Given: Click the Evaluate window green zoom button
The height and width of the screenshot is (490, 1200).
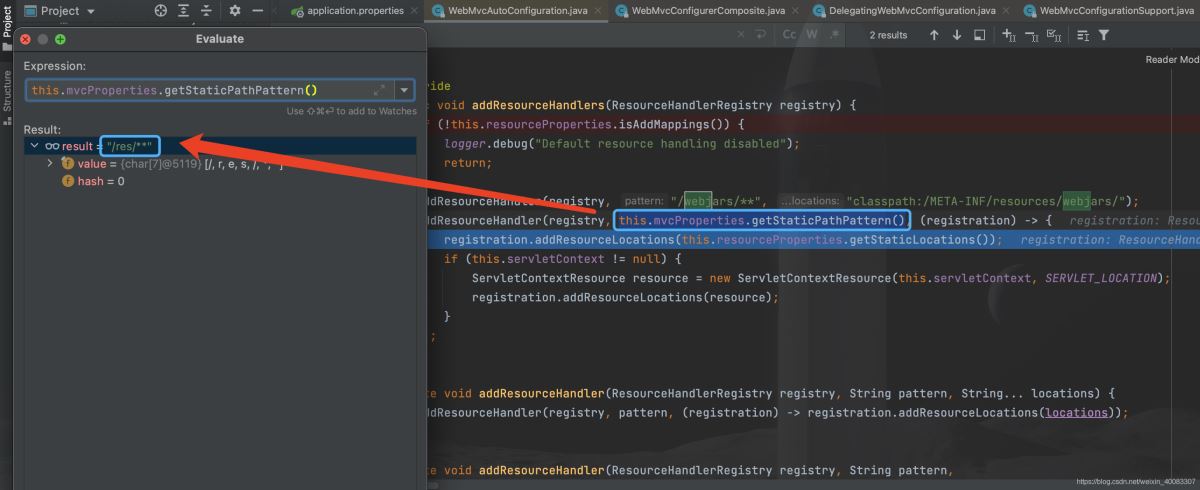Looking at the screenshot, I should [x=61, y=39].
